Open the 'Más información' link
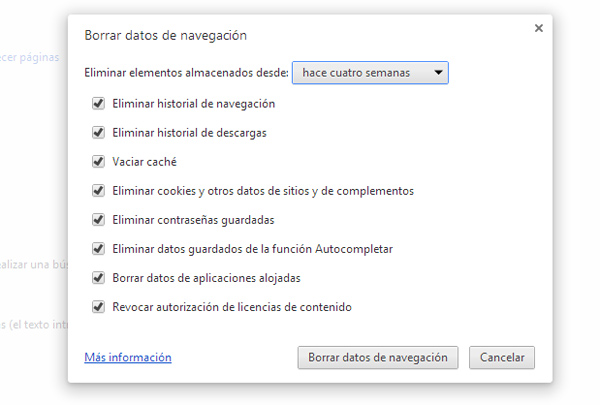Image resolution: width=600 pixels, height=405 pixels. (x=128, y=357)
